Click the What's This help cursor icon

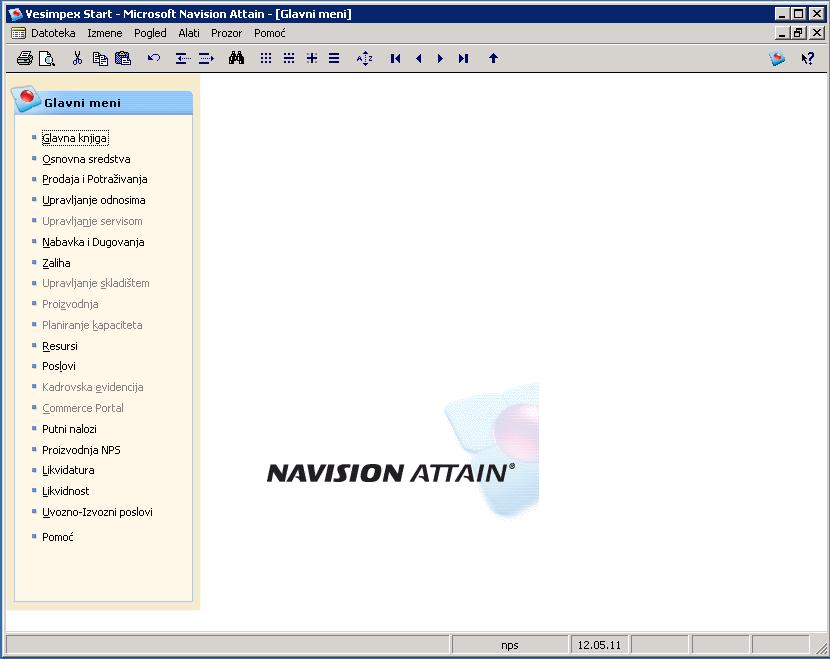(x=807, y=58)
